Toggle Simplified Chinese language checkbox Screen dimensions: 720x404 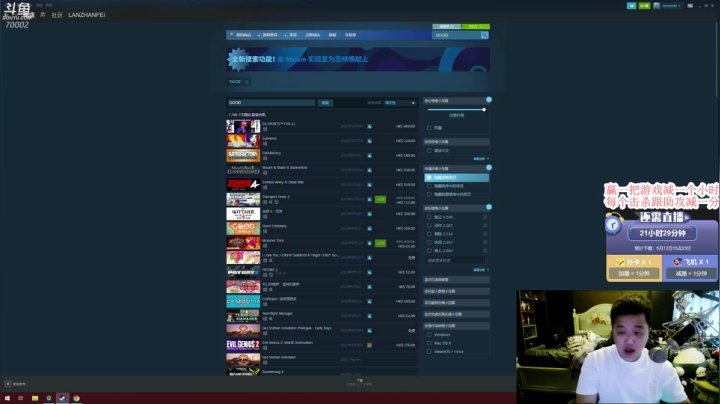point(429,151)
